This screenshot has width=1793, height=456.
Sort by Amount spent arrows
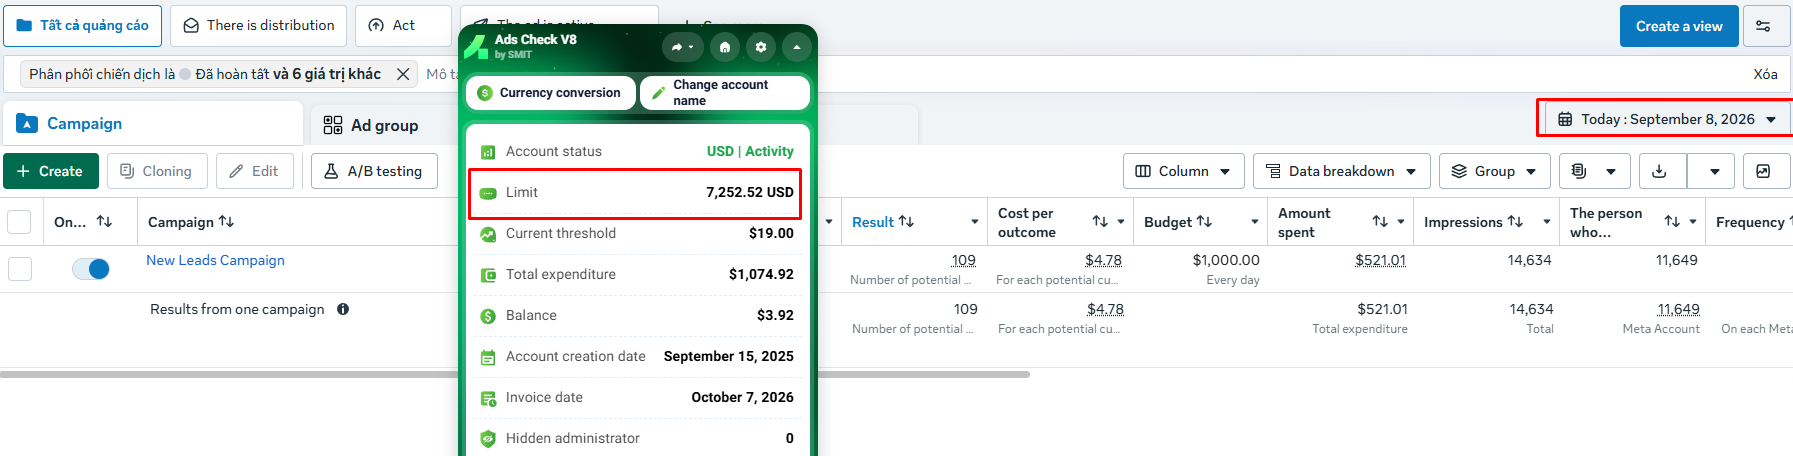pyautogui.click(x=1380, y=221)
